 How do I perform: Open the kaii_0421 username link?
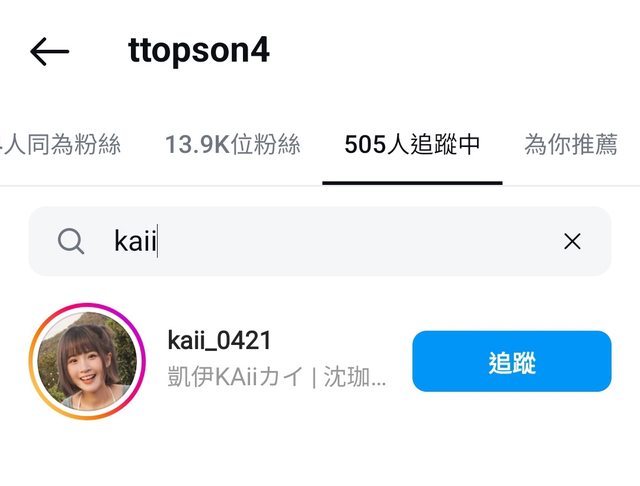(219, 340)
